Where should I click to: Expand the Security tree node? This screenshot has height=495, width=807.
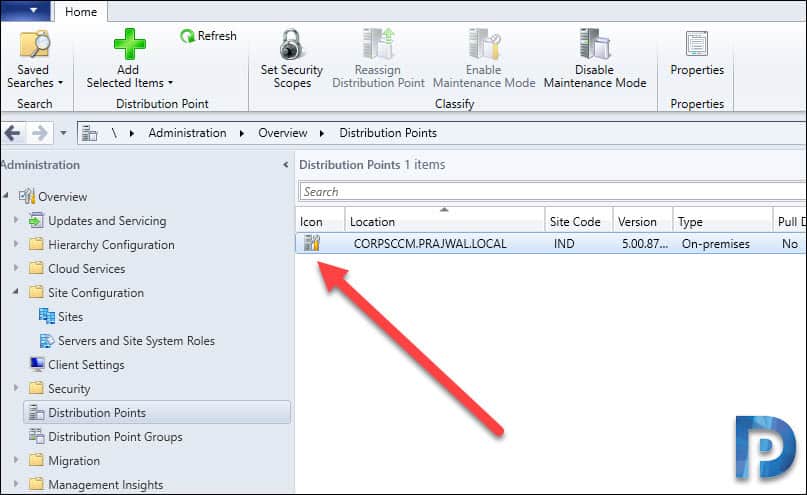click(16, 387)
